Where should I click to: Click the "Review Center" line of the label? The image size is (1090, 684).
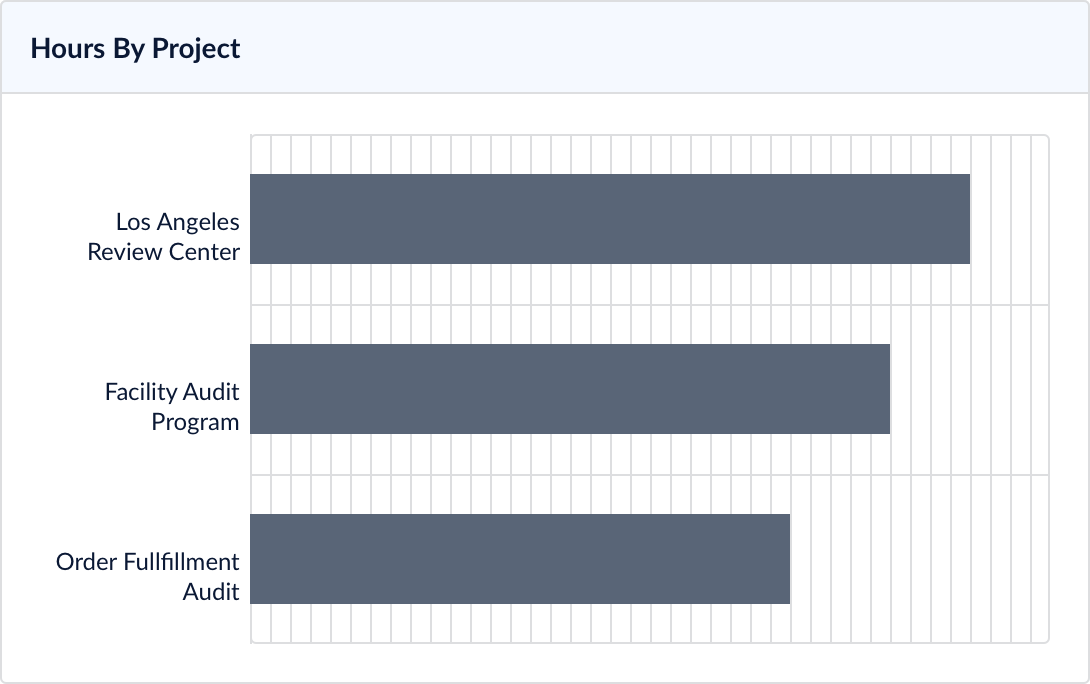tap(164, 252)
